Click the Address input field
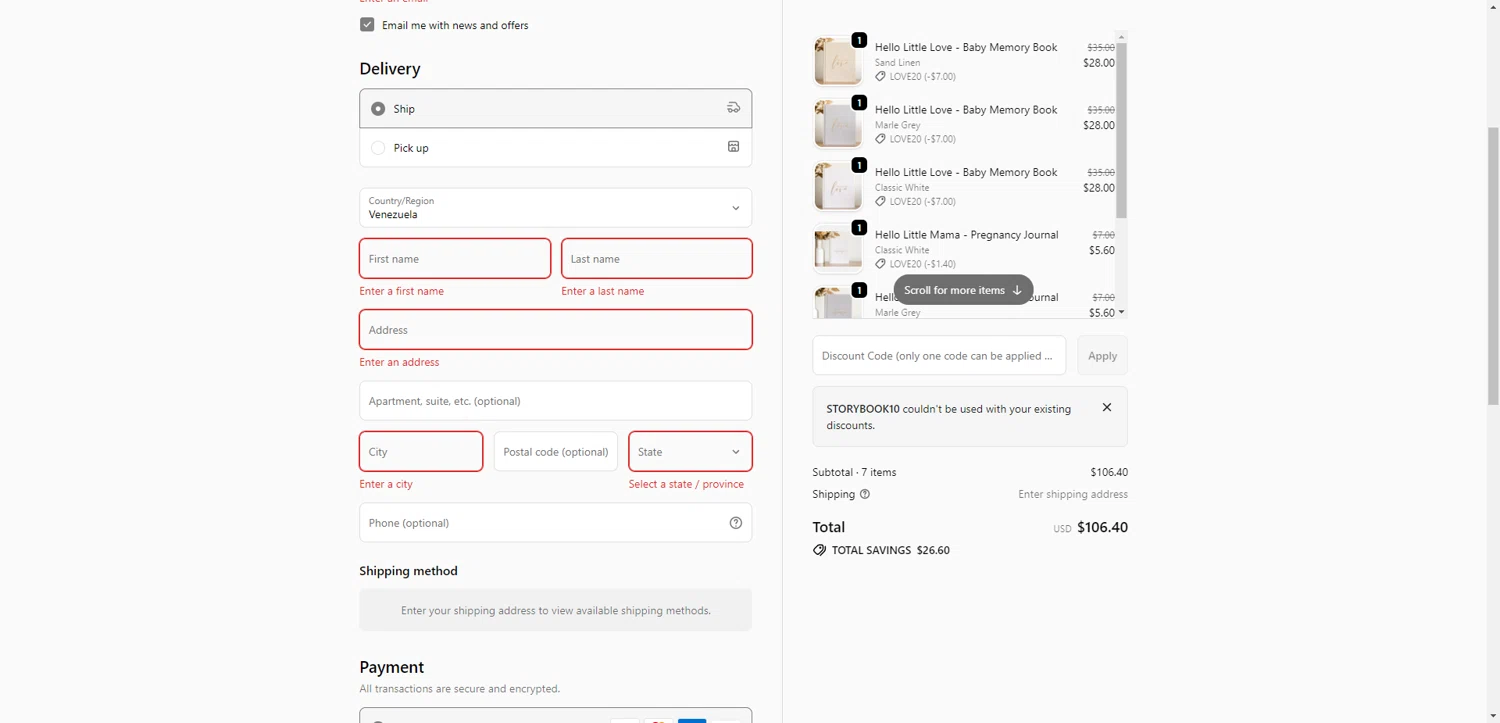This screenshot has width=1500, height=723. [x=555, y=330]
